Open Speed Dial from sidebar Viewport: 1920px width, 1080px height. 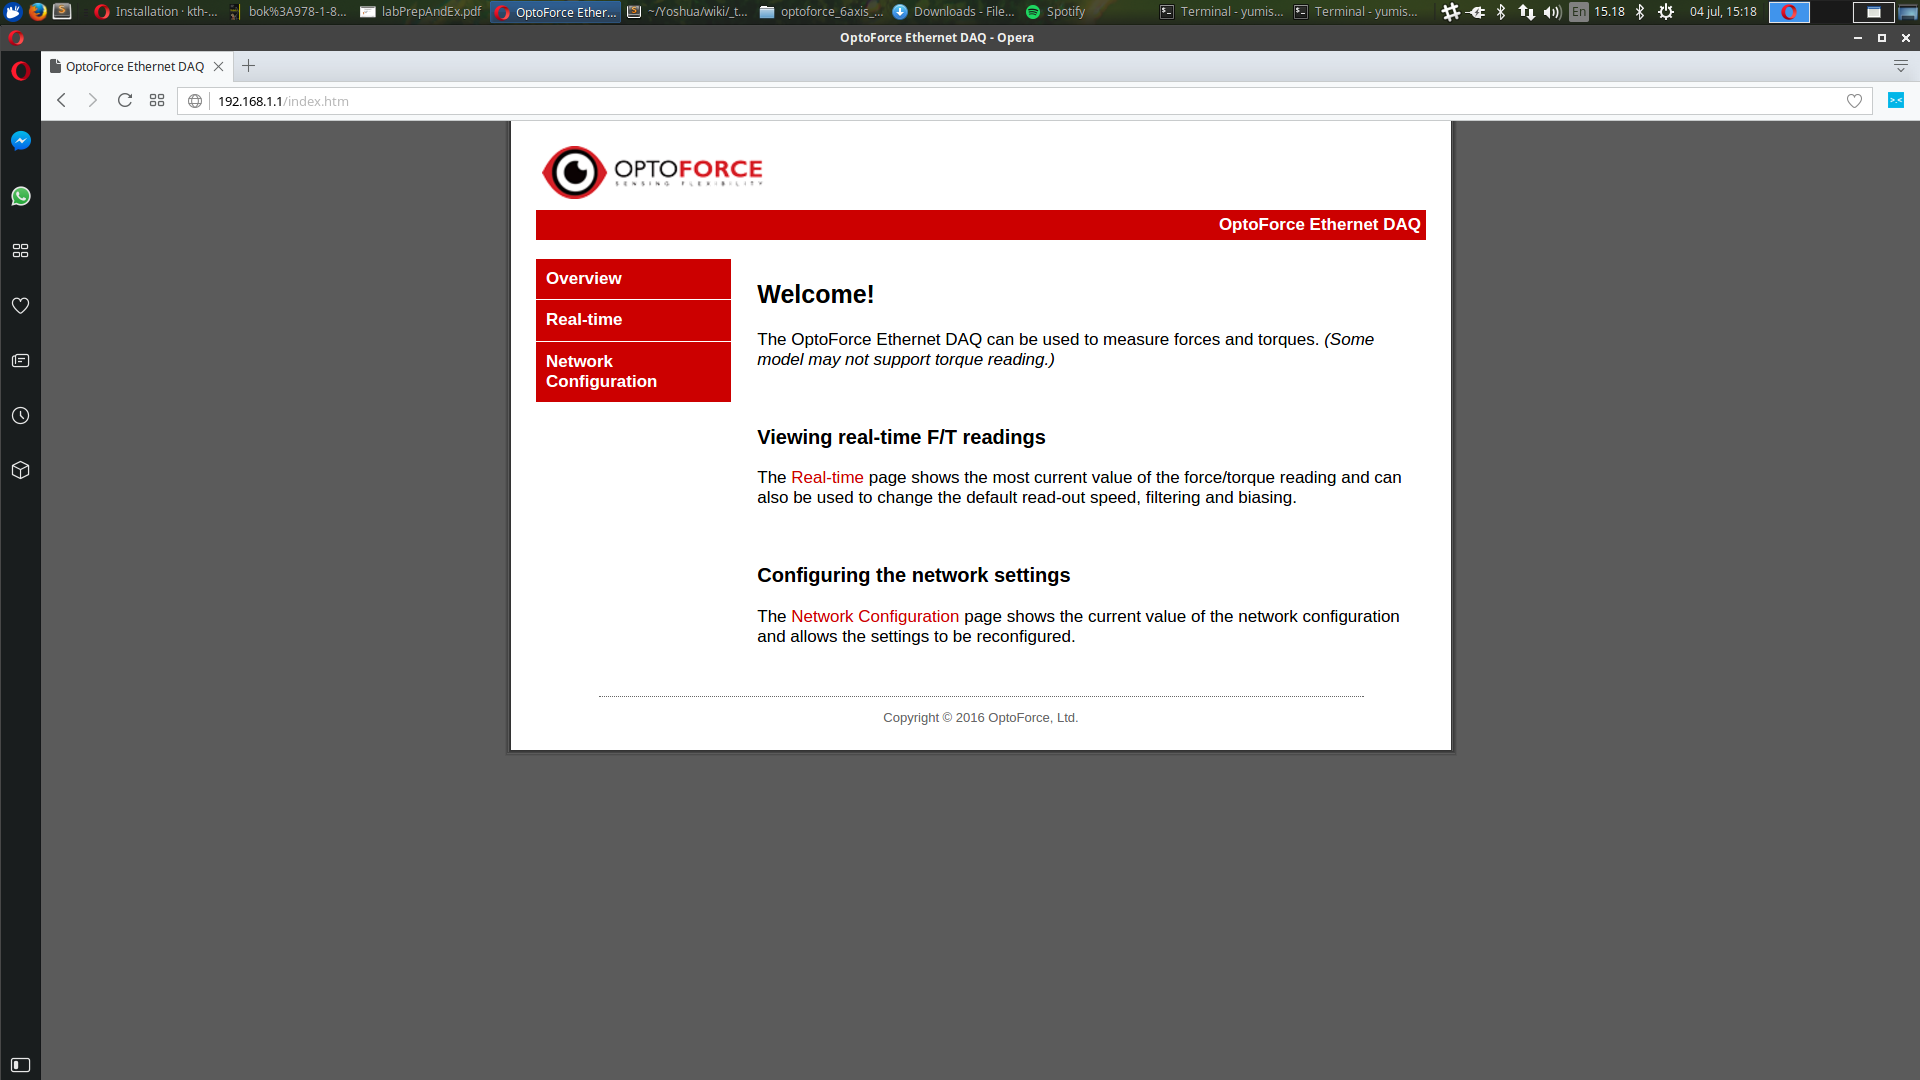(x=20, y=251)
